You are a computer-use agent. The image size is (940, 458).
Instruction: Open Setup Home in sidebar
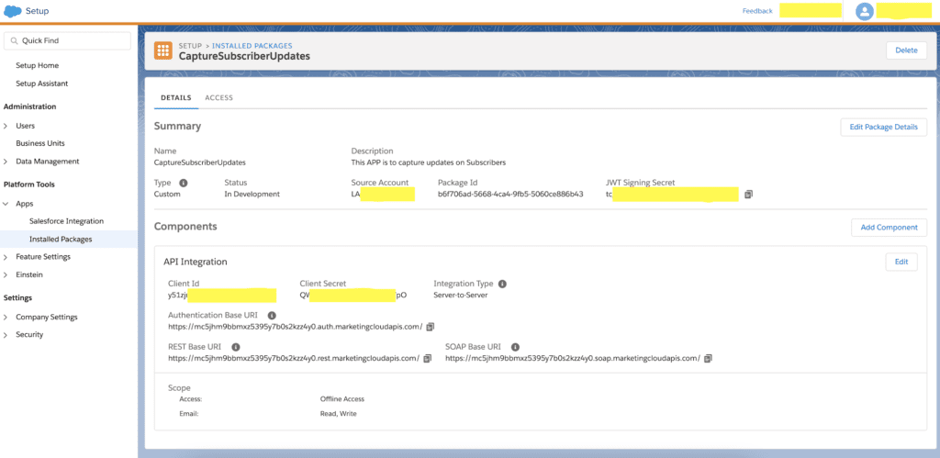(x=37, y=65)
